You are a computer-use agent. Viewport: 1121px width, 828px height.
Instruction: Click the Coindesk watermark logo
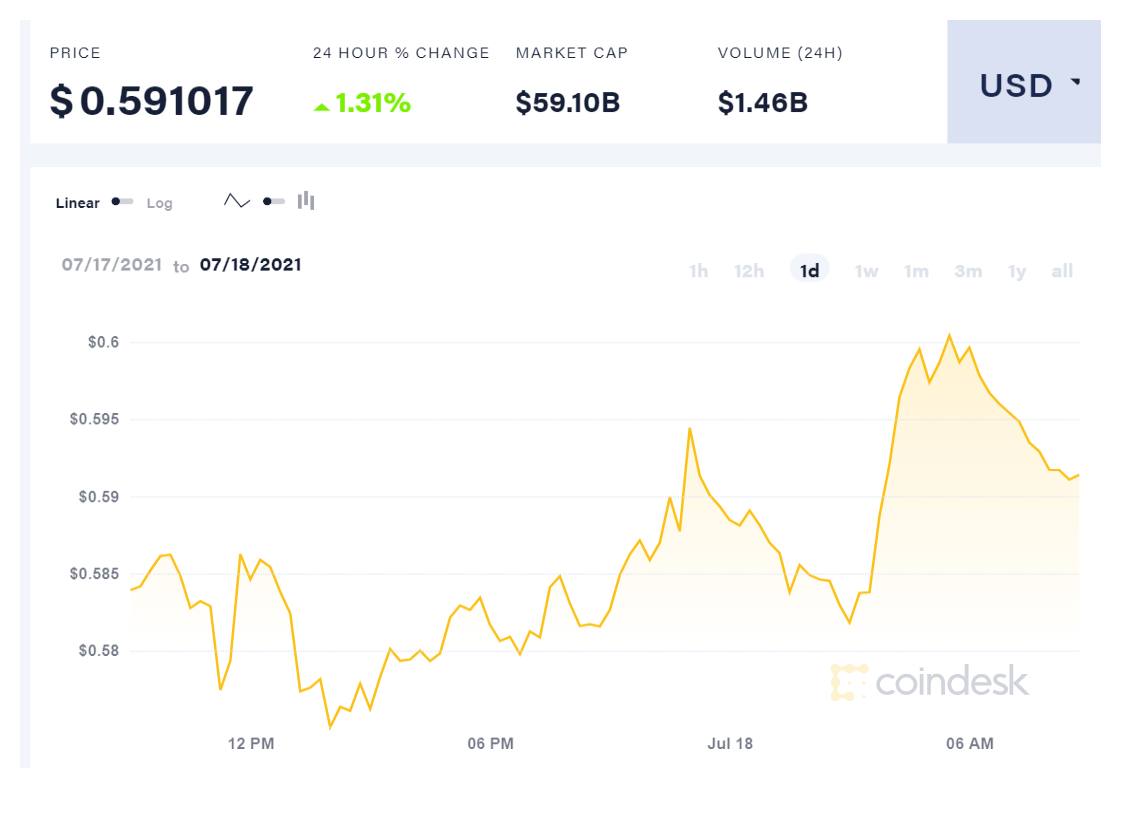(x=929, y=682)
